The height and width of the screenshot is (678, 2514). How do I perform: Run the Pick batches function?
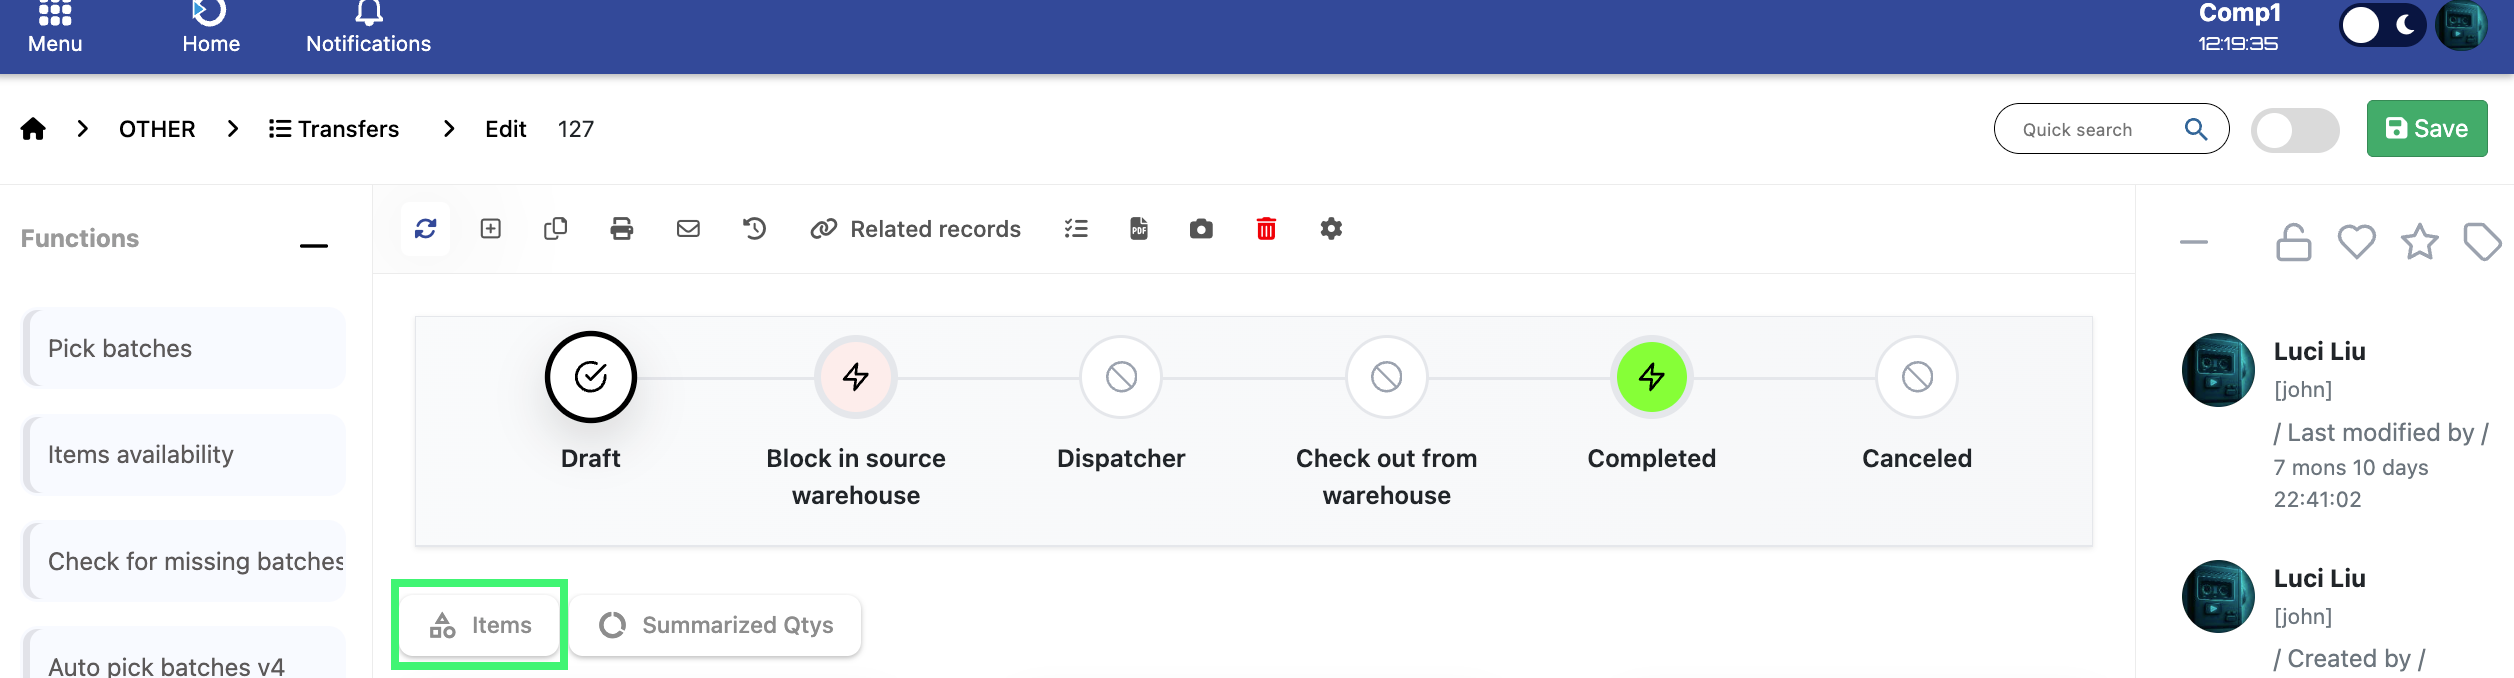[x=184, y=348]
